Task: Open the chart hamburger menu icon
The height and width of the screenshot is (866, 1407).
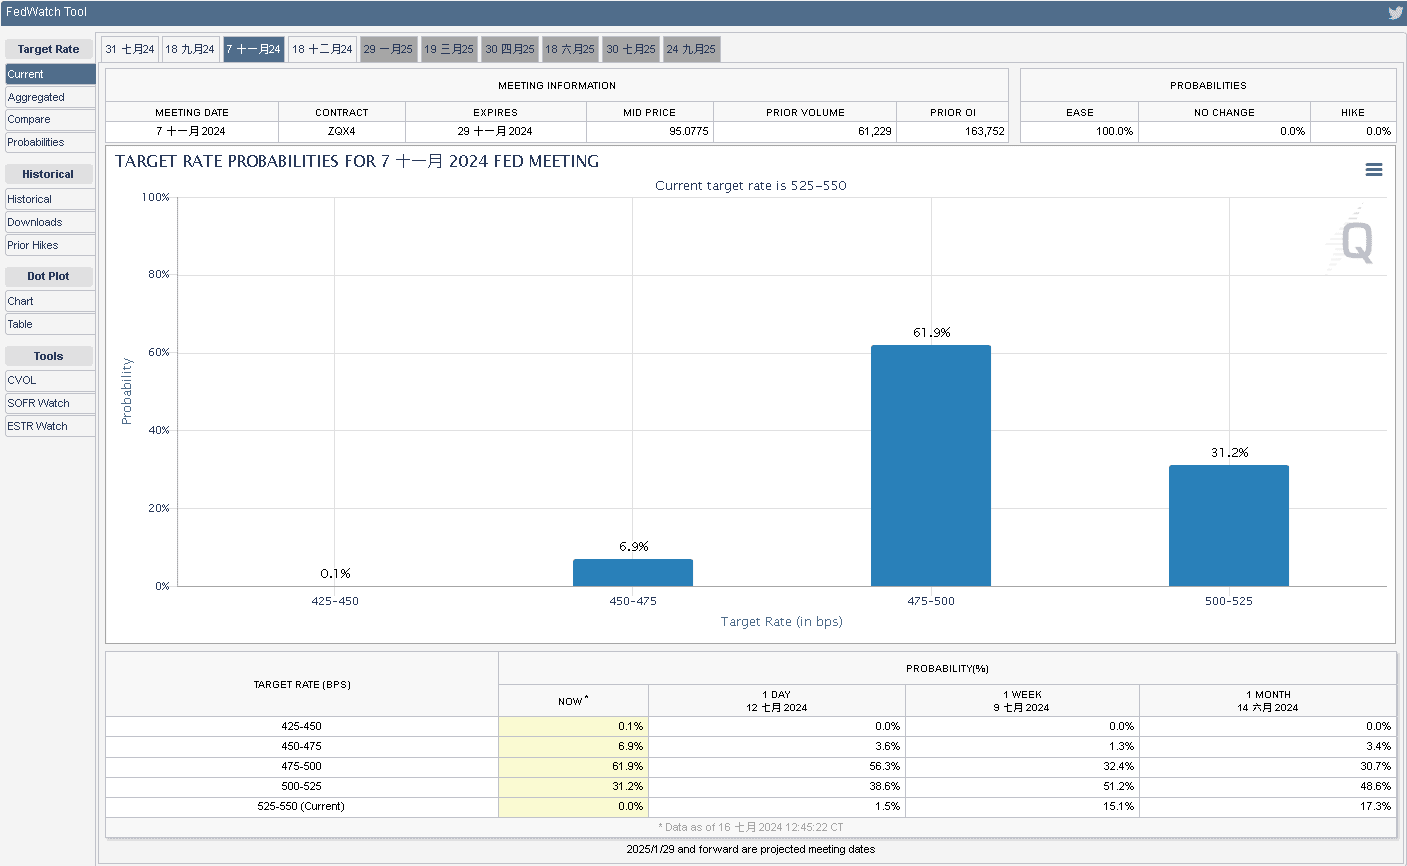Action: pyautogui.click(x=1374, y=170)
